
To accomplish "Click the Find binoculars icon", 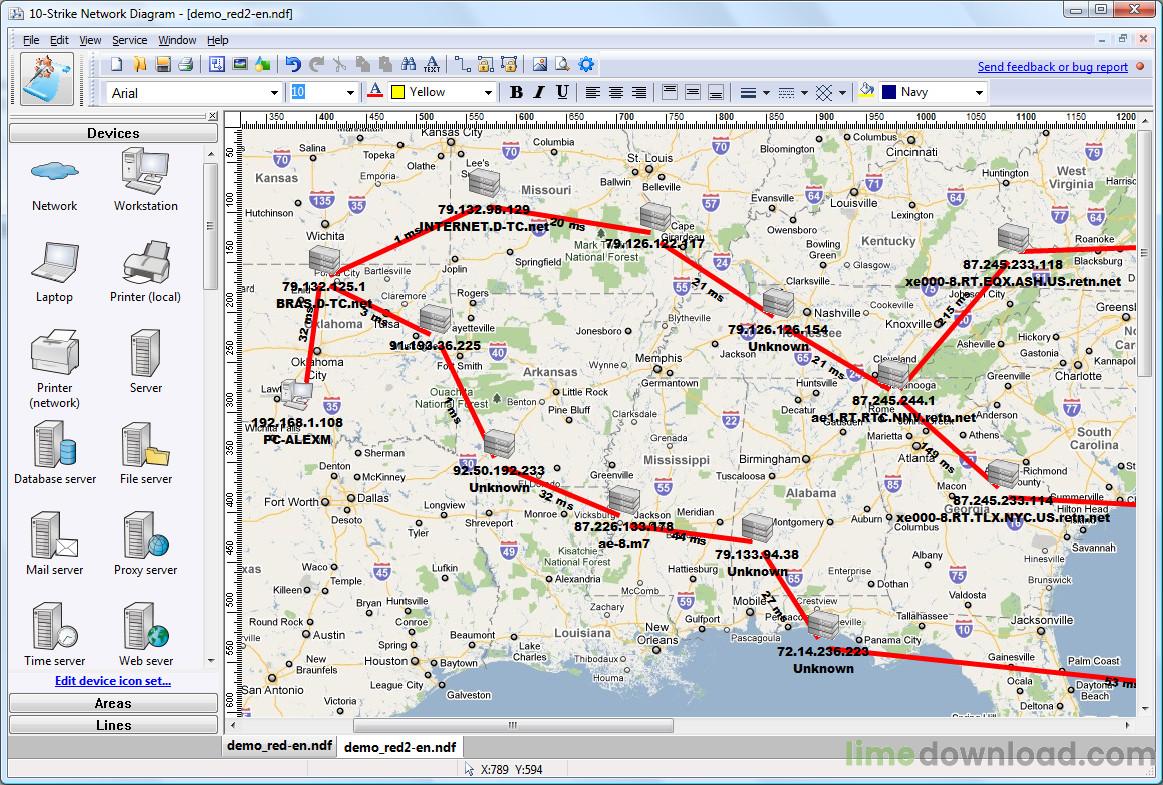I will coord(408,65).
